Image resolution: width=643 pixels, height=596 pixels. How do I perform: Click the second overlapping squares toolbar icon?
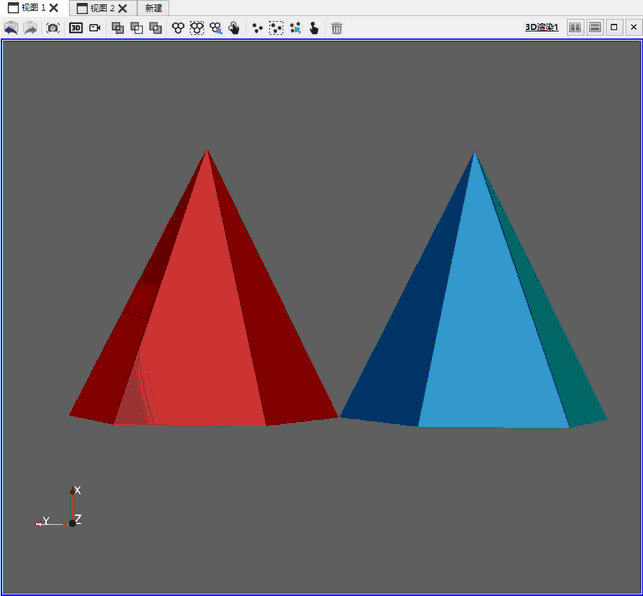pyautogui.click(x=137, y=28)
